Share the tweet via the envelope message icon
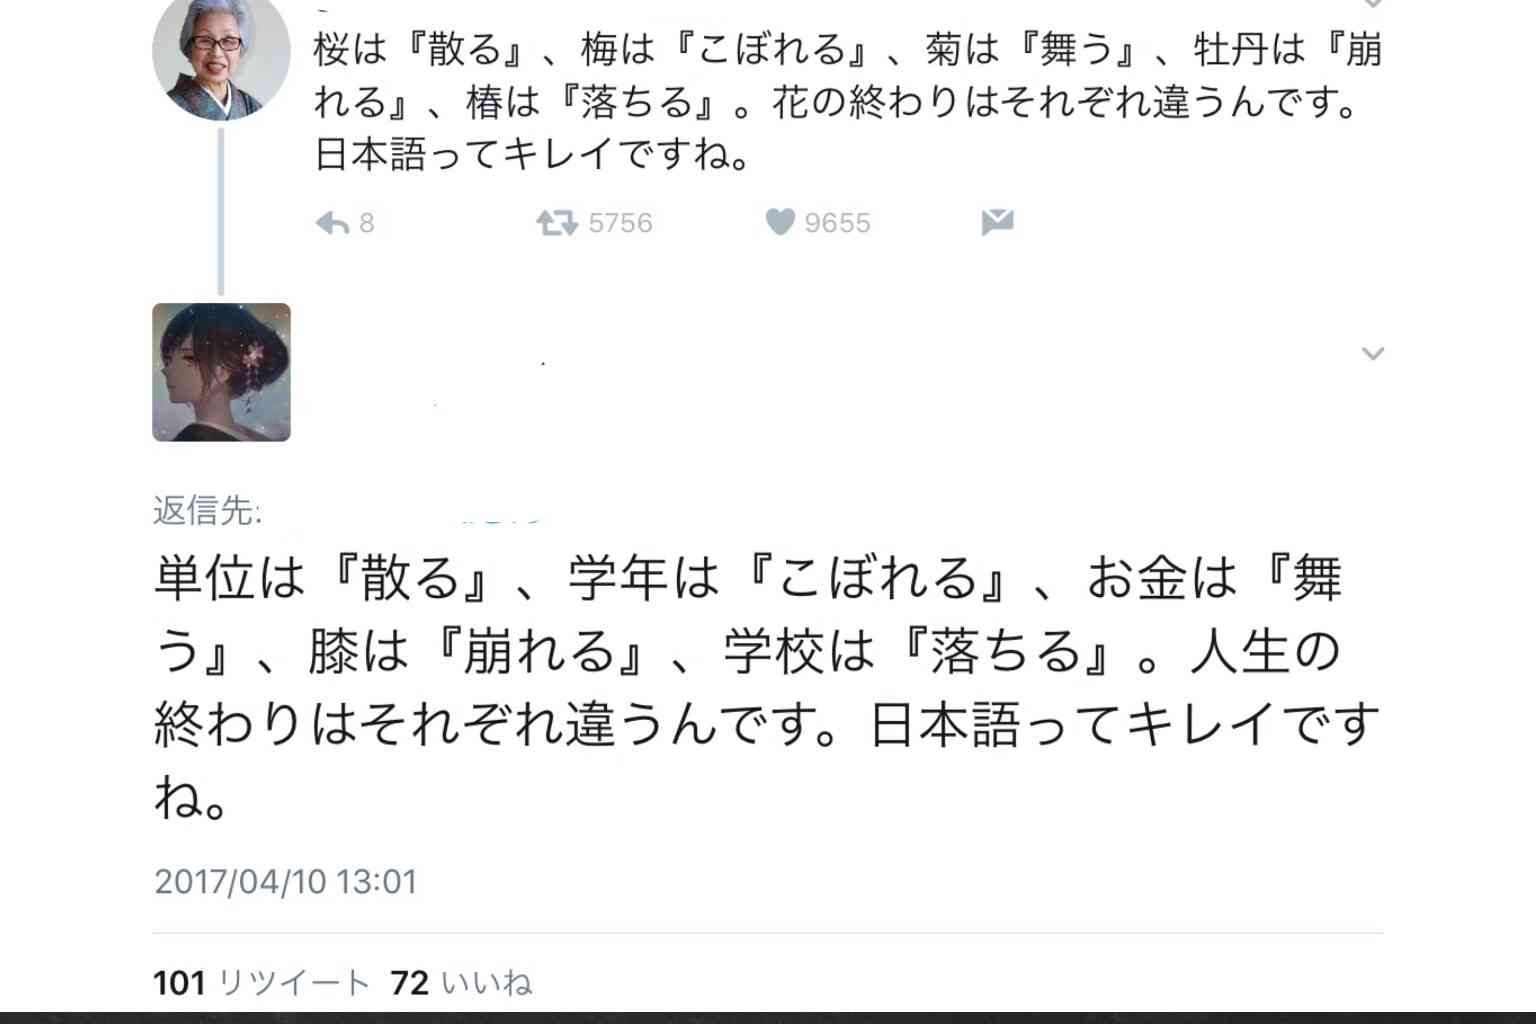 point(998,222)
